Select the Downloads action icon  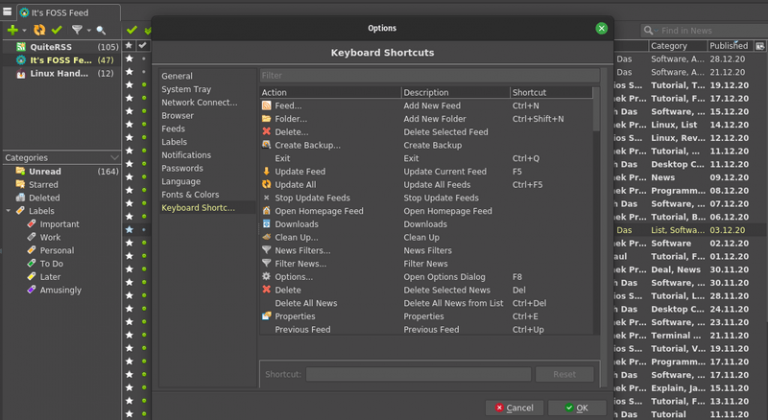(266, 224)
